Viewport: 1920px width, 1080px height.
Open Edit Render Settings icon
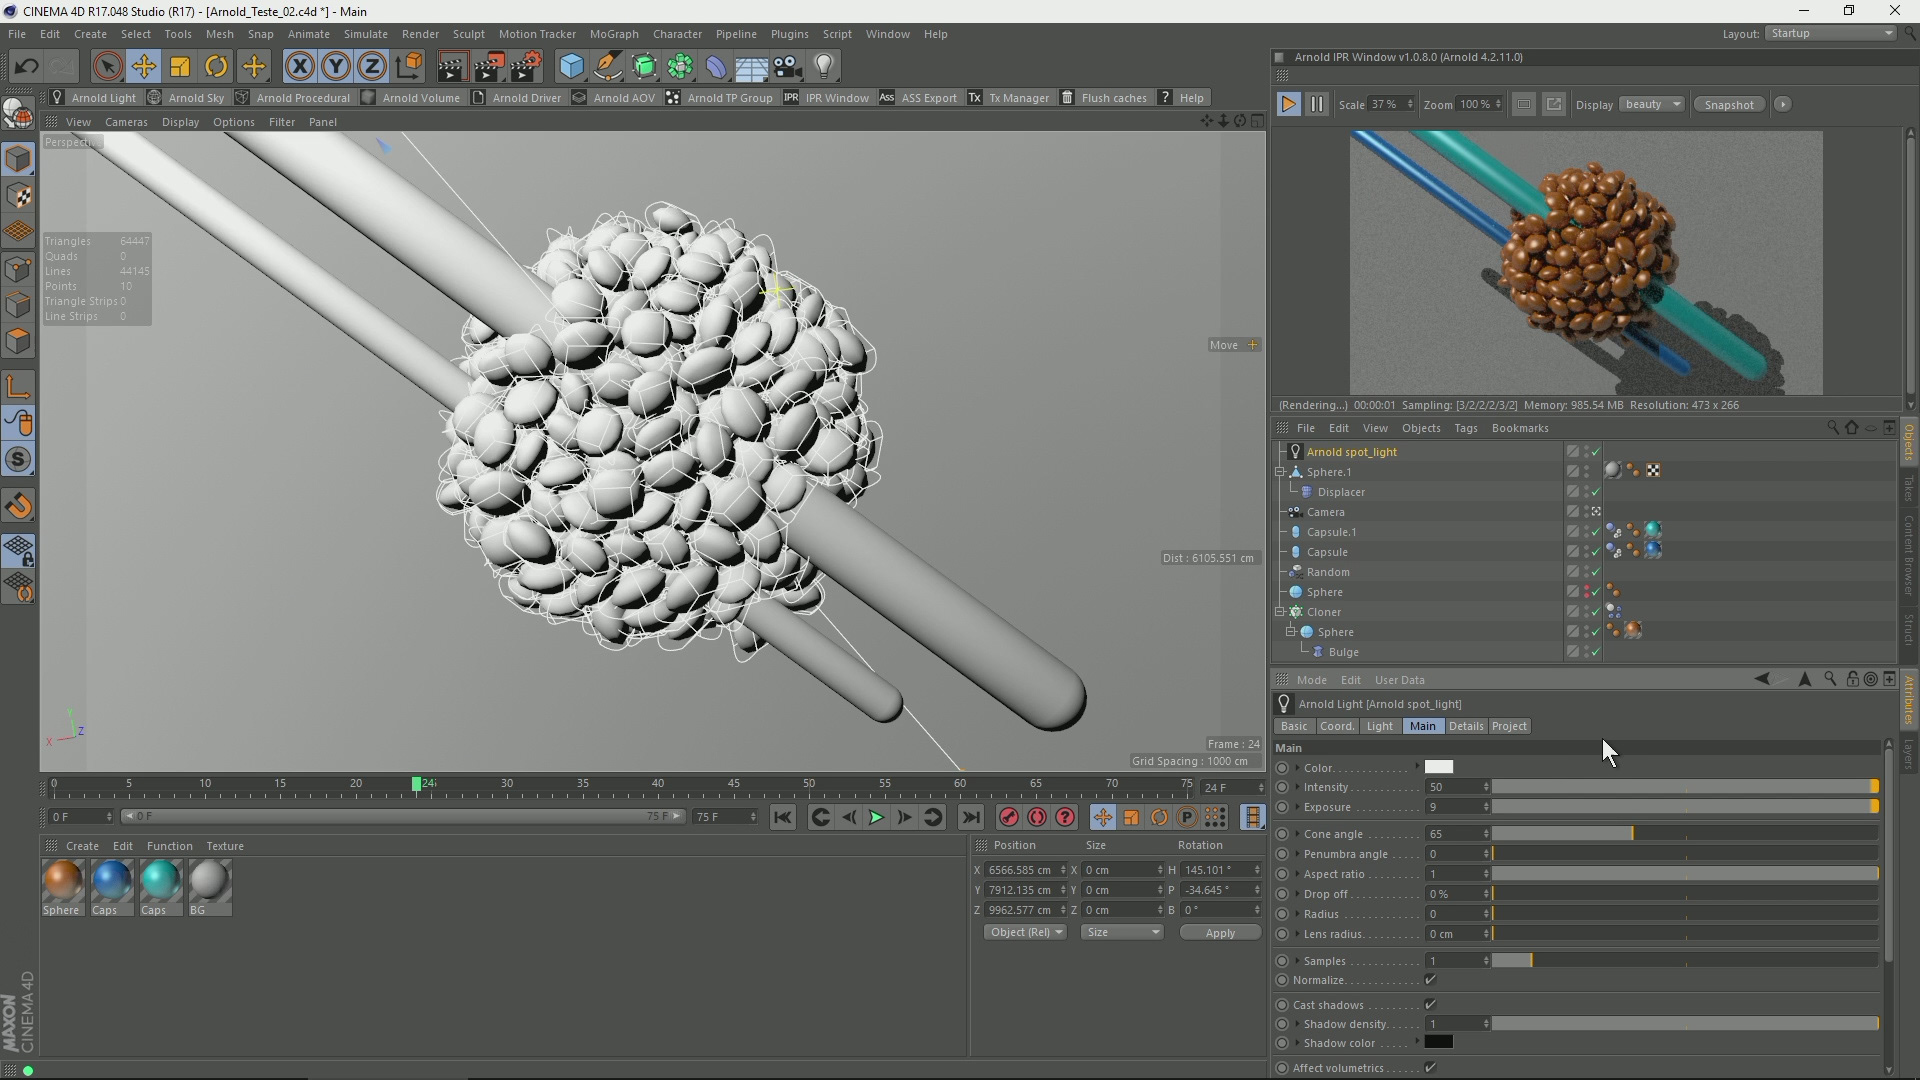pyautogui.click(x=526, y=67)
